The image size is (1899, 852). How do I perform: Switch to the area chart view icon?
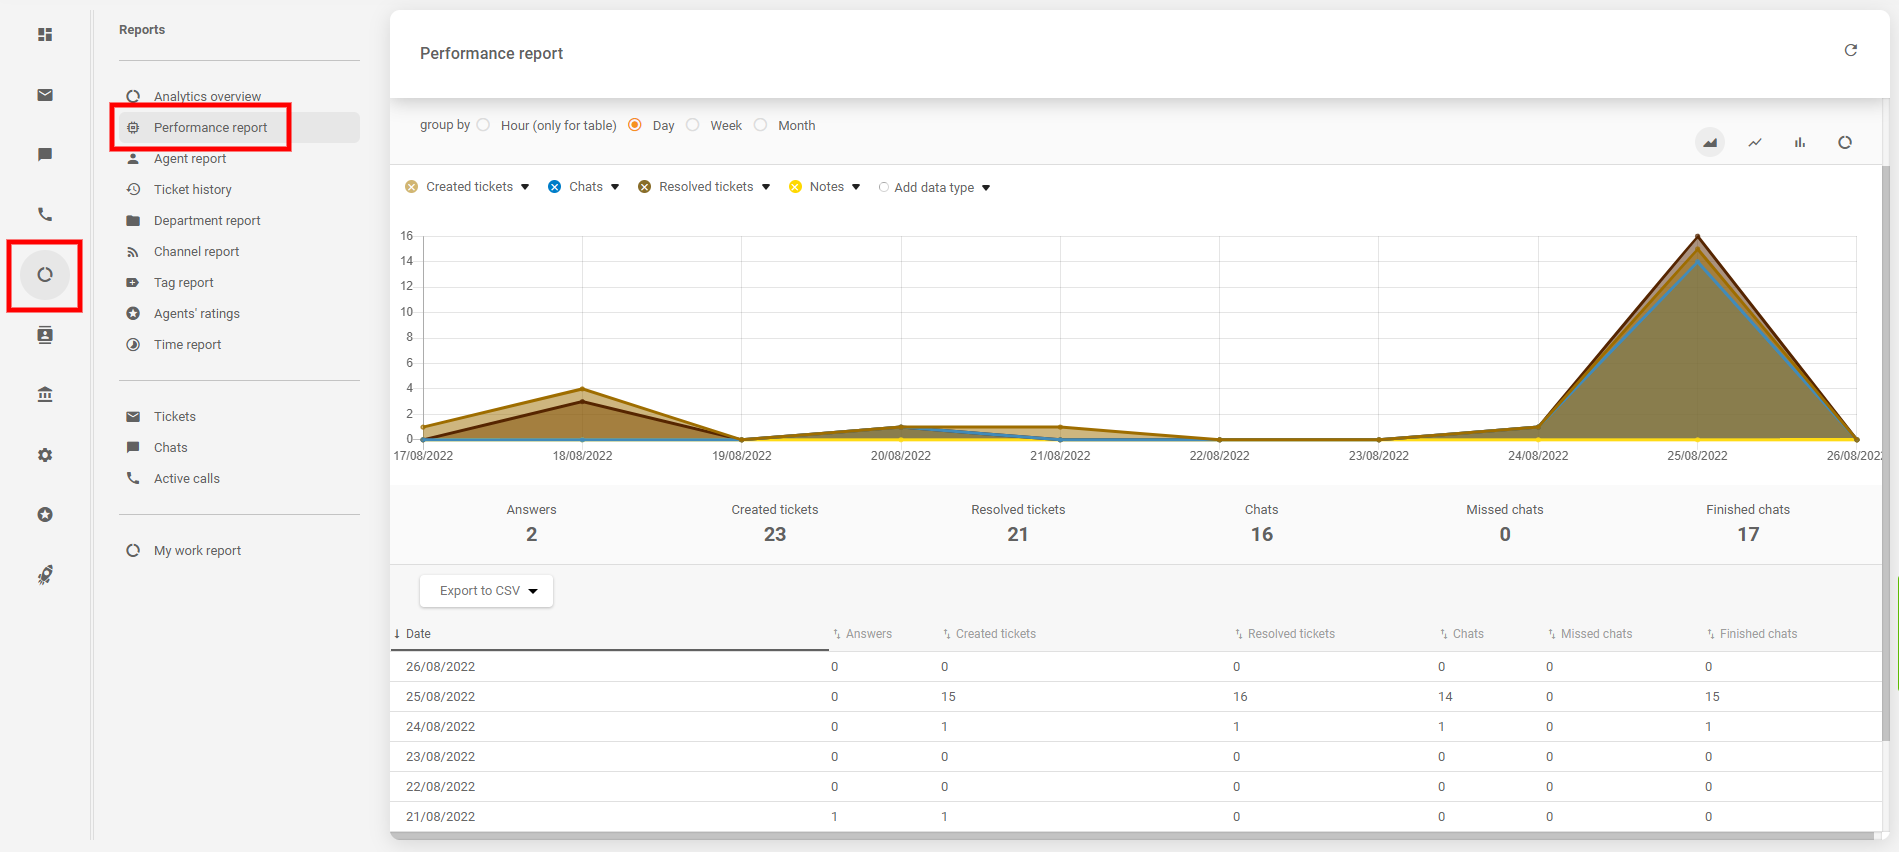pyautogui.click(x=1710, y=143)
